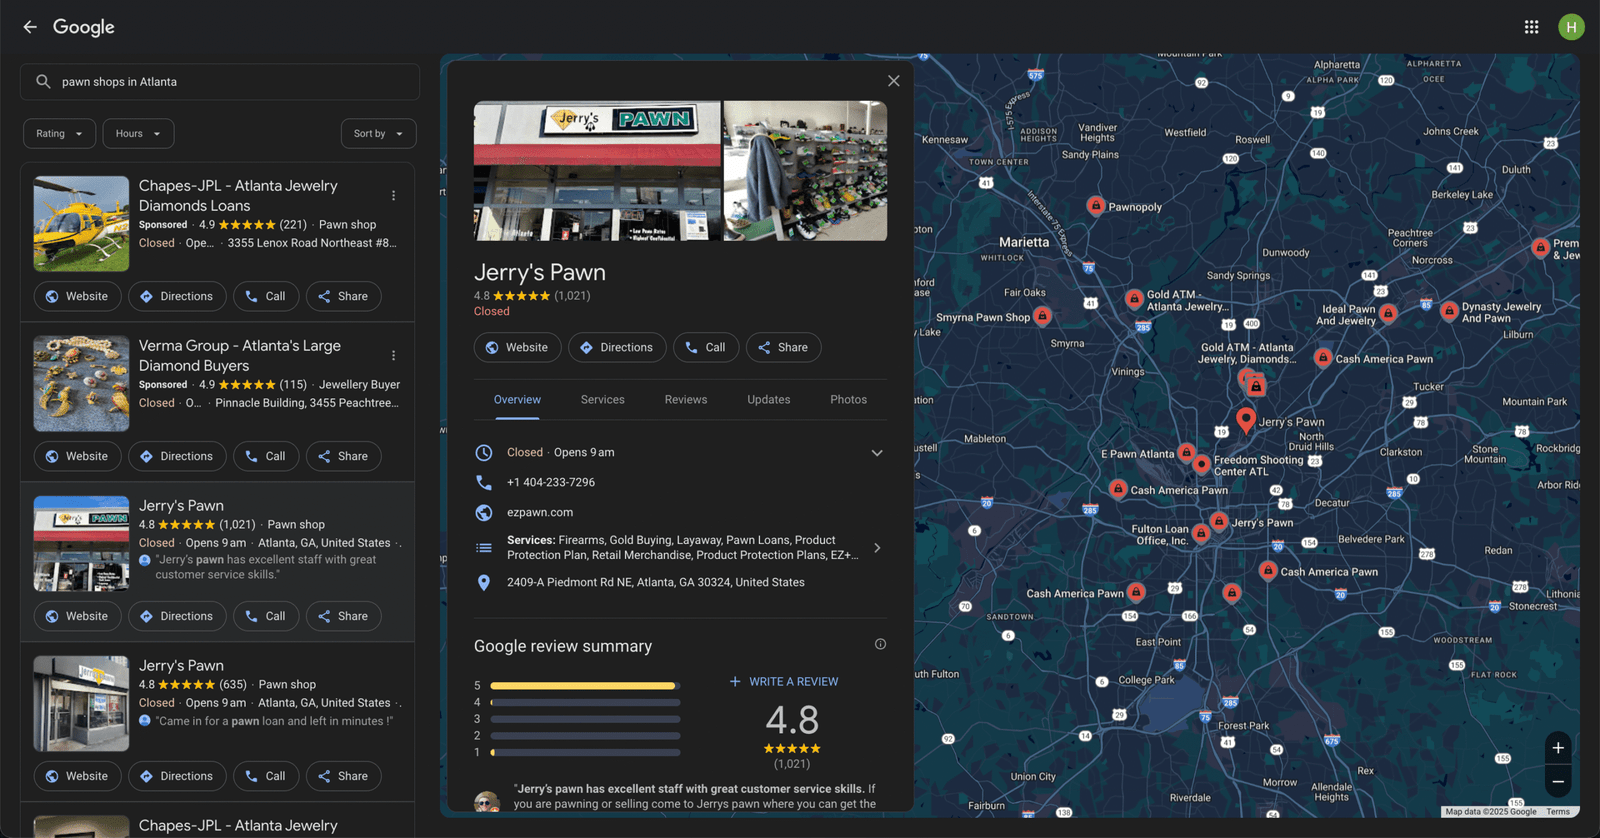The height and width of the screenshot is (838, 1600).
Task: Click Directions button in Jerry's Pawn detail panel
Action: coord(617,347)
